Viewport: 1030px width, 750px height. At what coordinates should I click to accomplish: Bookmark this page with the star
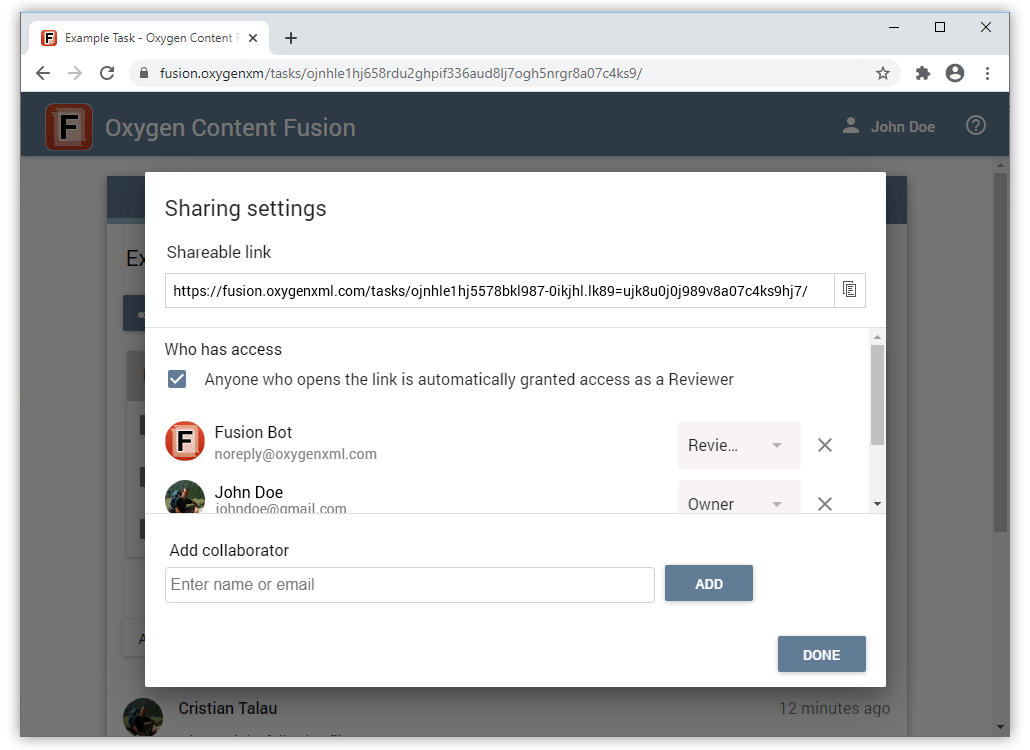click(x=883, y=73)
